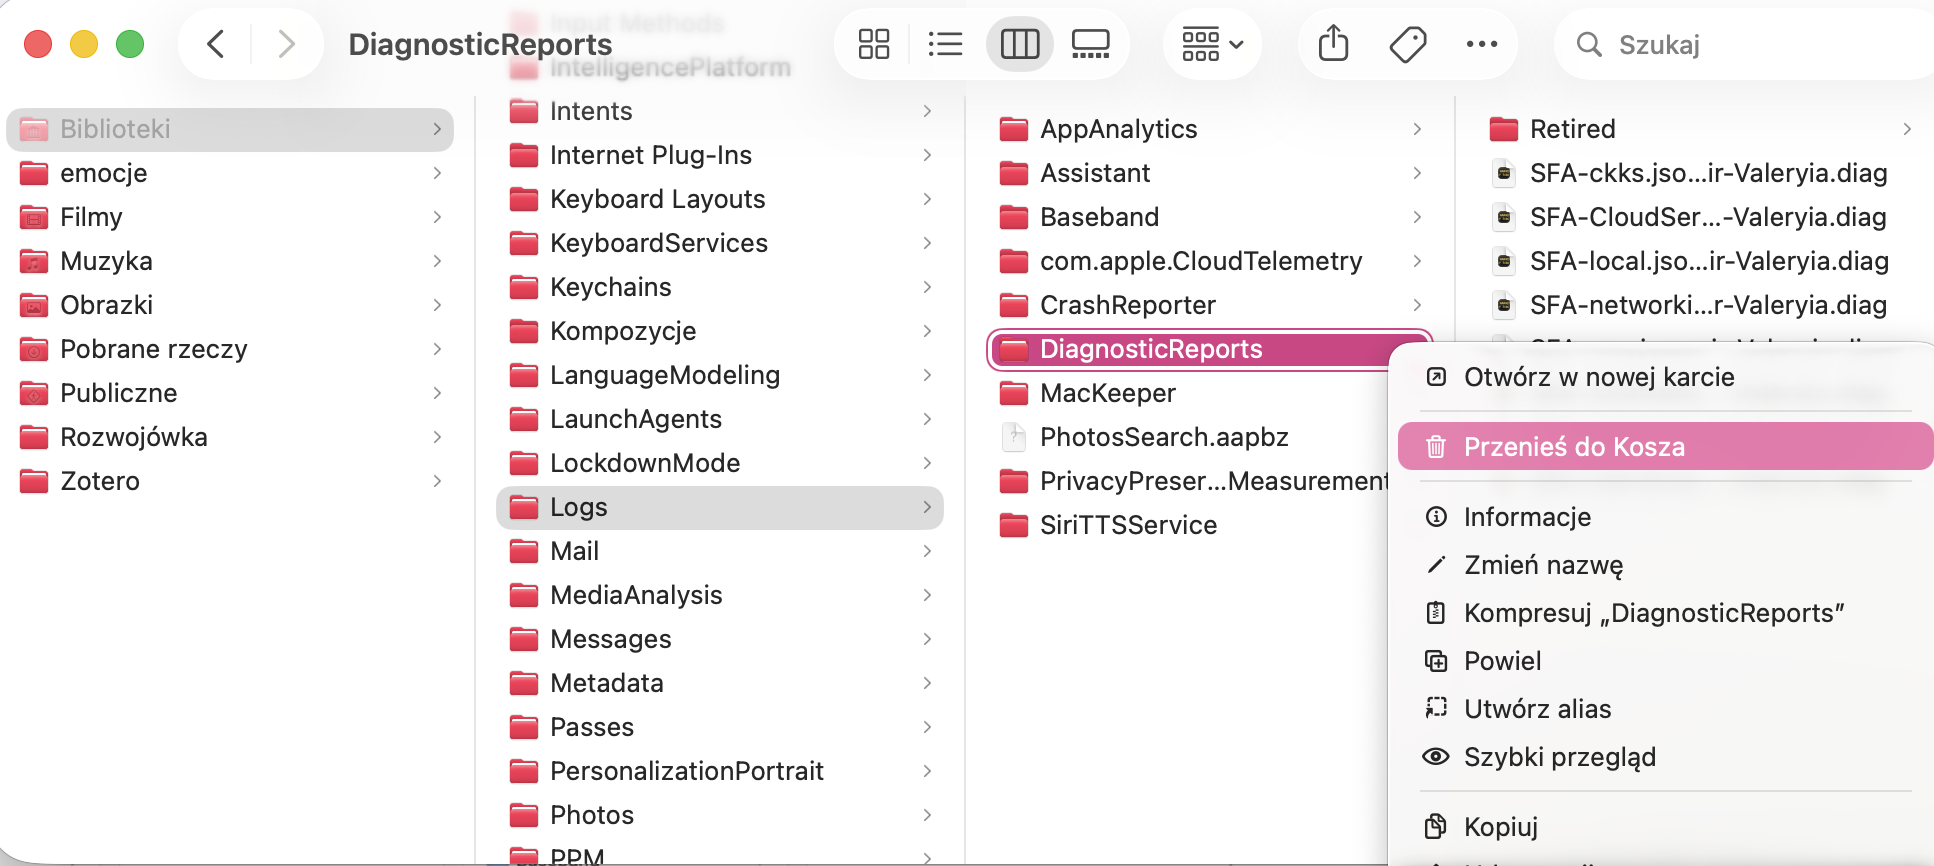The image size is (1934, 866).
Task: Select the column view button
Action: pyautogui.click(x=1020, y=44)
